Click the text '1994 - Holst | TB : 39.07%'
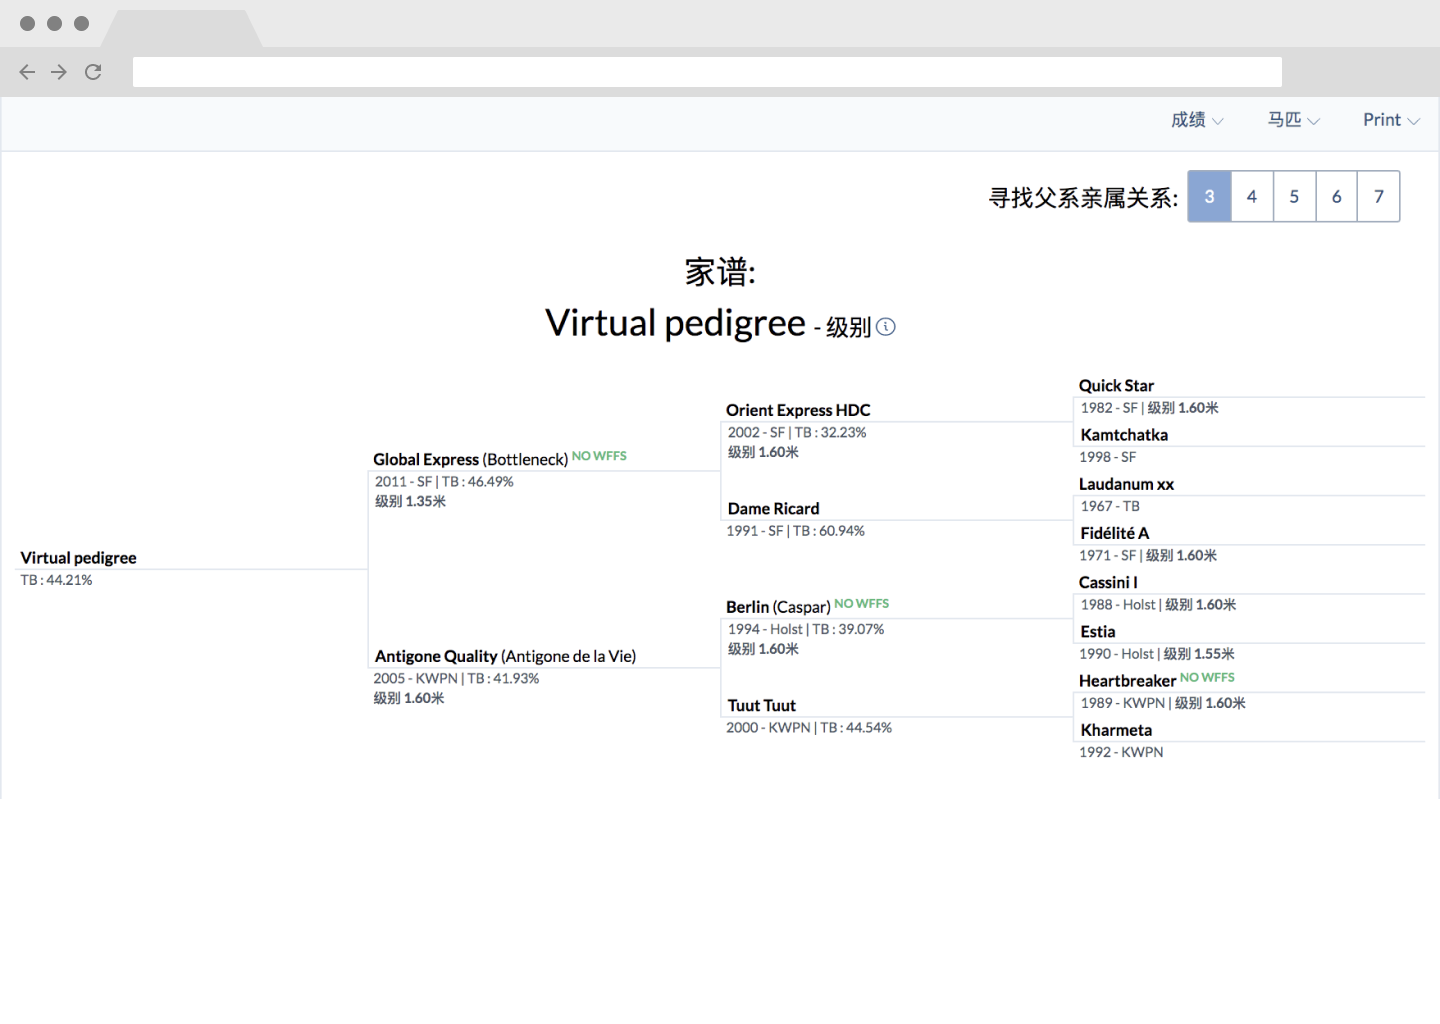Image resolution: width=1440 pixels, height=1024 pixels. [x=806, y=630]
